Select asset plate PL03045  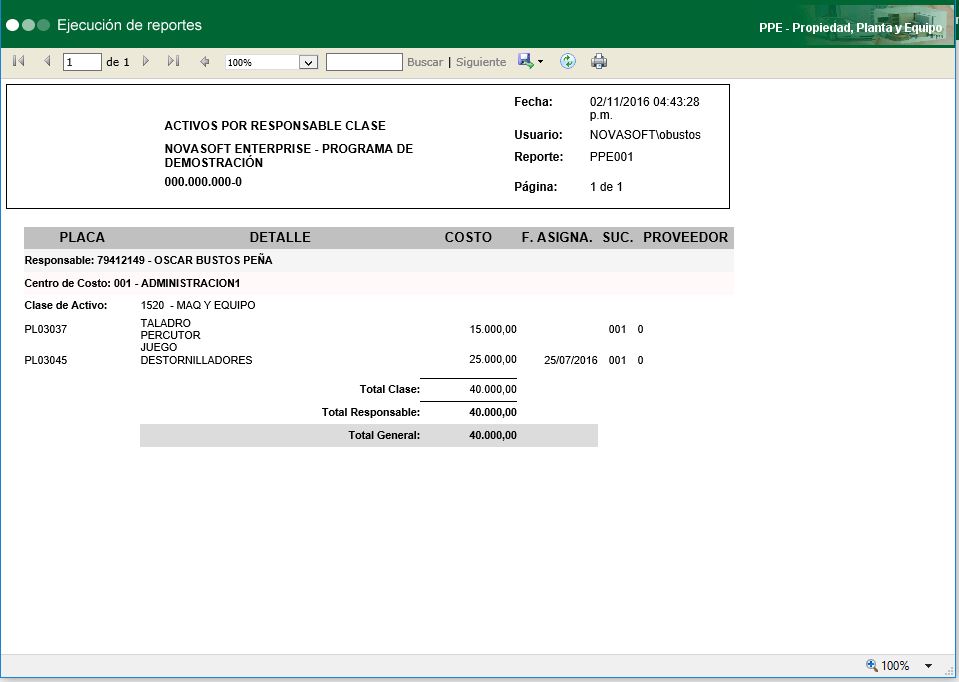click(x=45, y=360)
